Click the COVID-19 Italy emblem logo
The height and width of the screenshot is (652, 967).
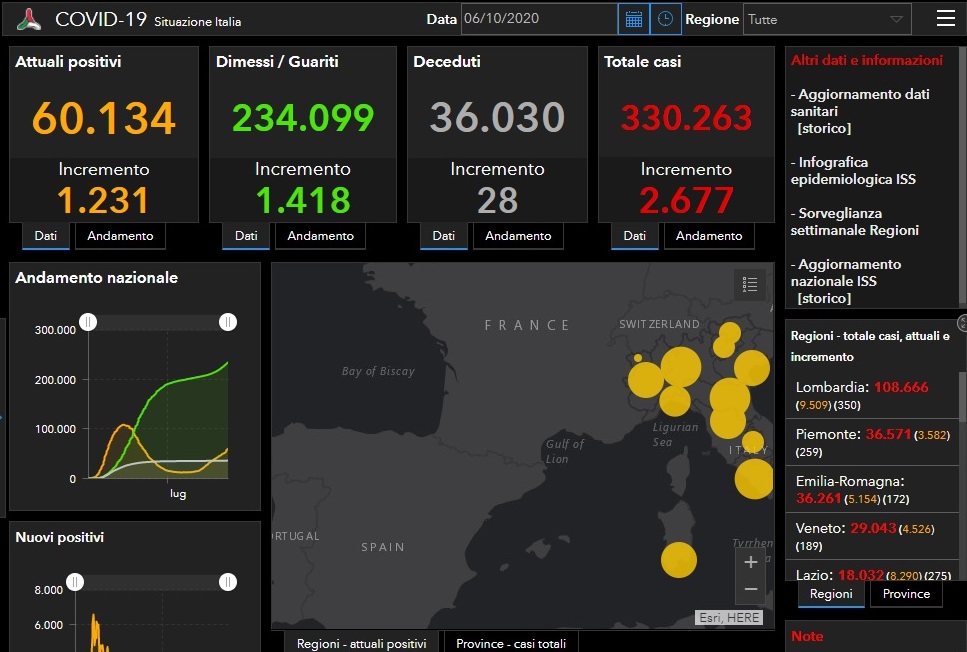pyautogui.click(x=30, y=19)
